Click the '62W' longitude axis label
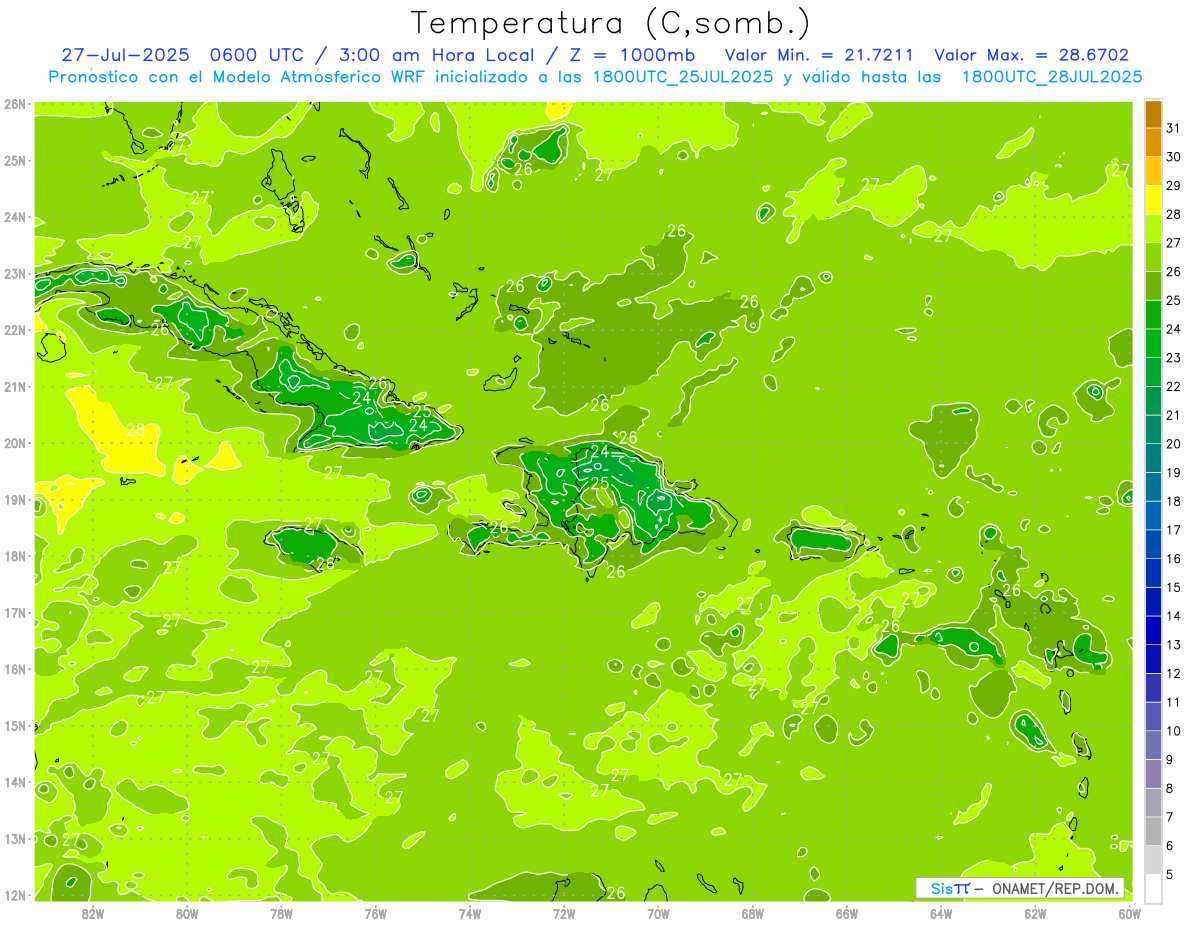This screenshot has height=927, width=1200. [1035, 914]
